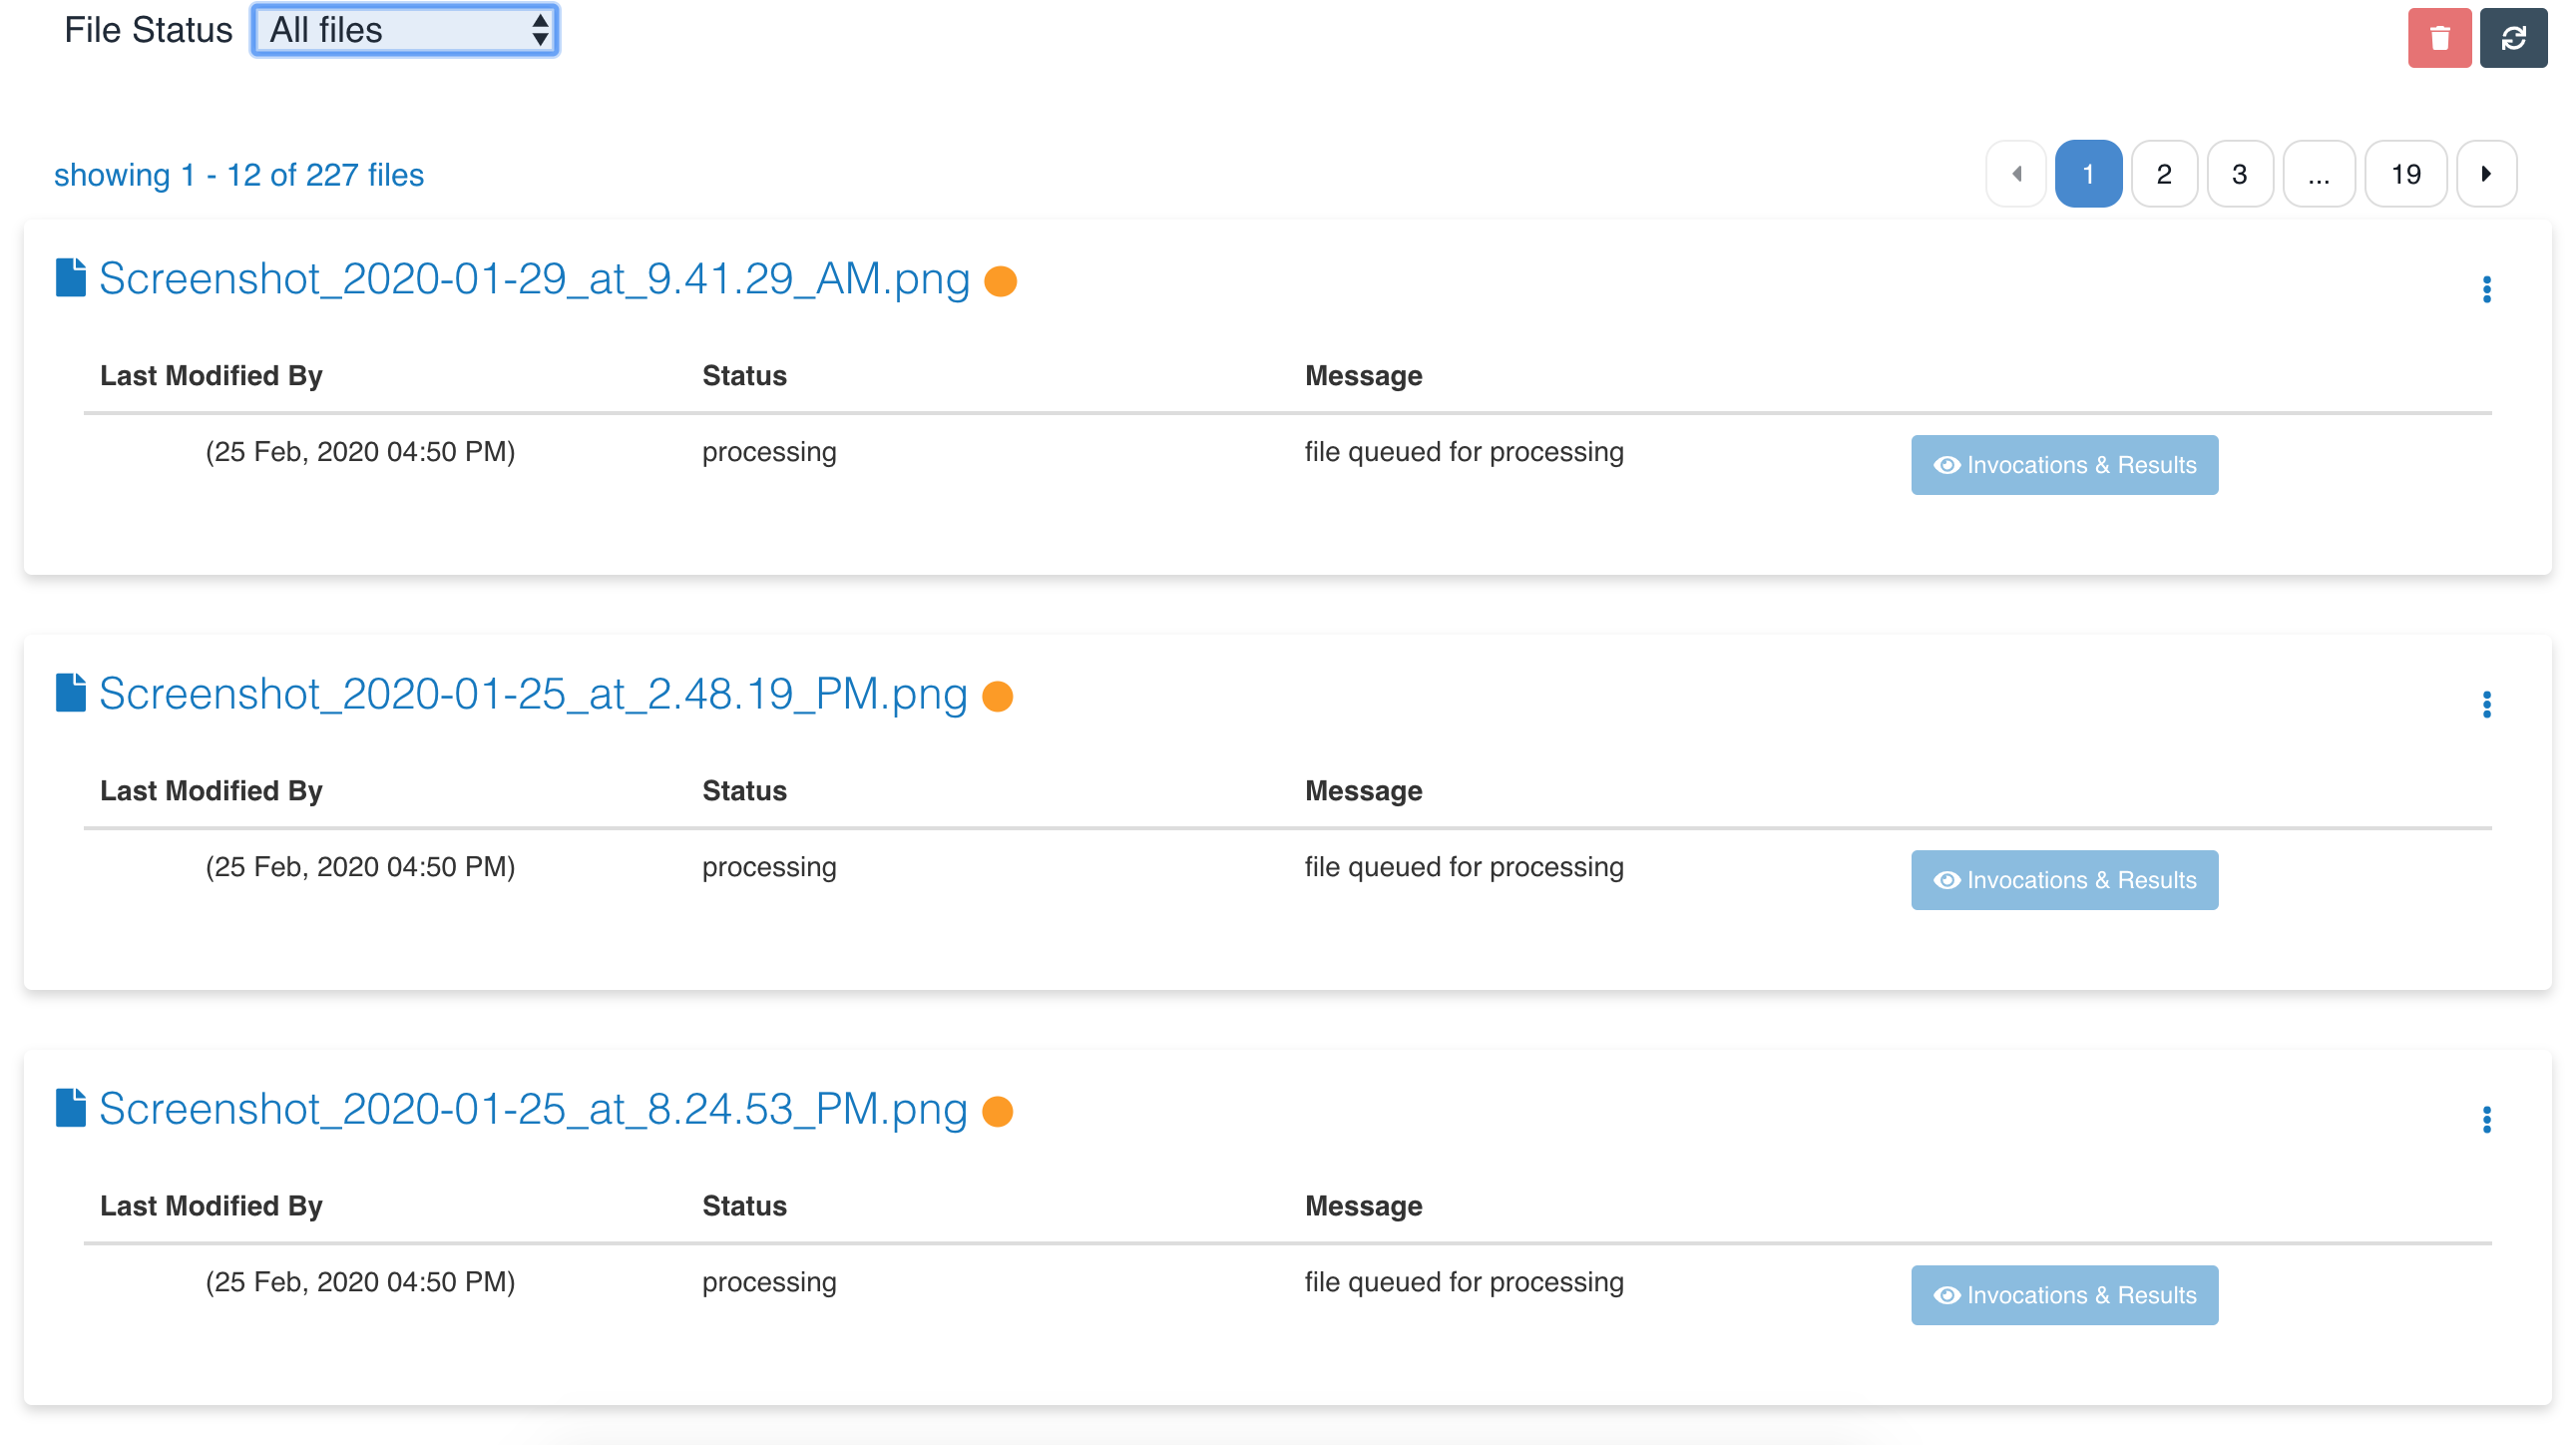The height and width of the screenshot is (1445, 2576).
Task: View Invocations & Results for 8.24.53_PM file
Action: click(2064, 1295)
